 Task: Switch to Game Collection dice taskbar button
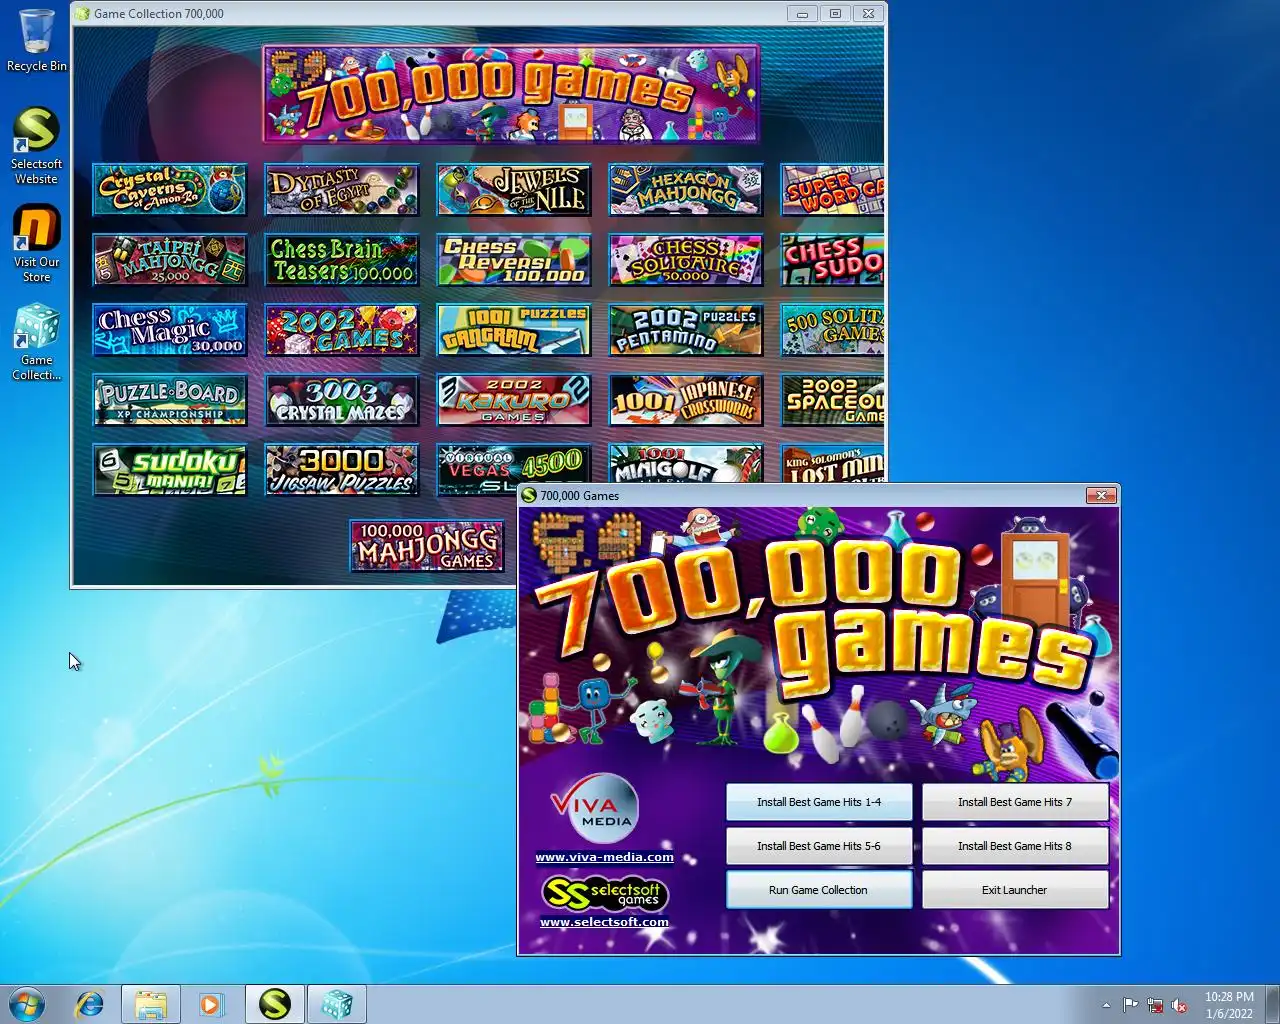pos(337,1004)
